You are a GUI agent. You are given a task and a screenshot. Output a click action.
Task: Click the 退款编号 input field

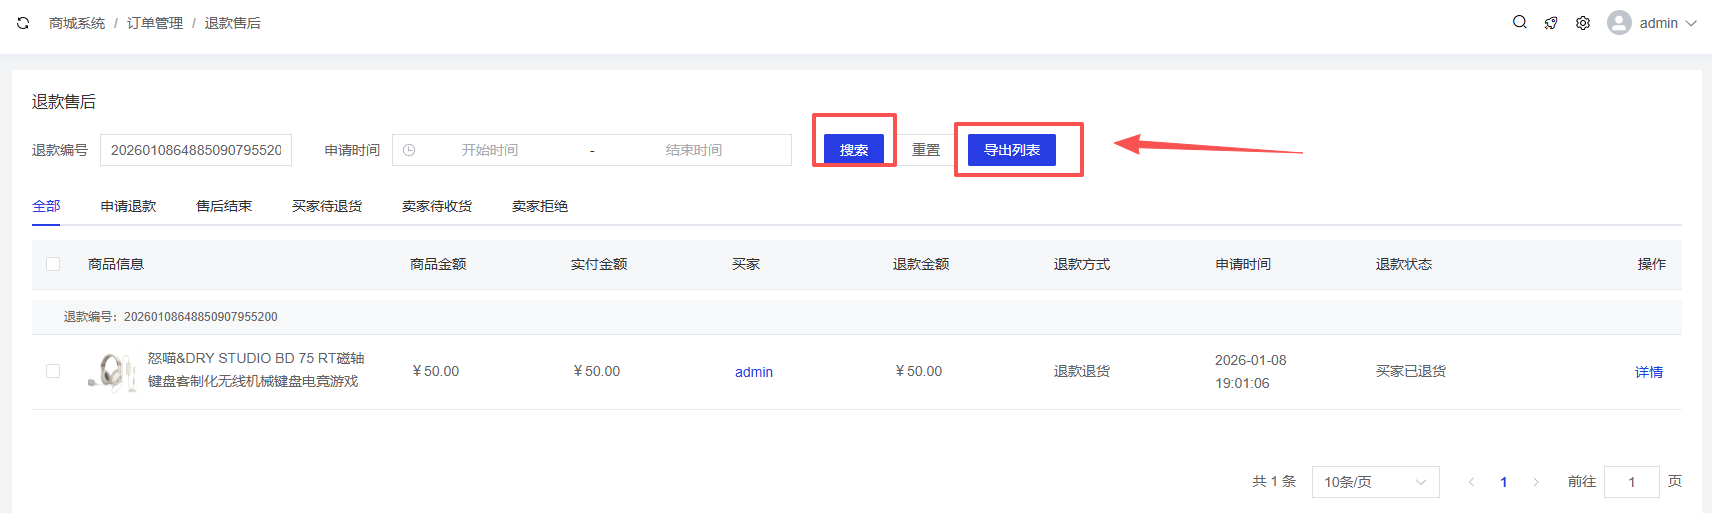pyautogui.click(x=196, y=150)
